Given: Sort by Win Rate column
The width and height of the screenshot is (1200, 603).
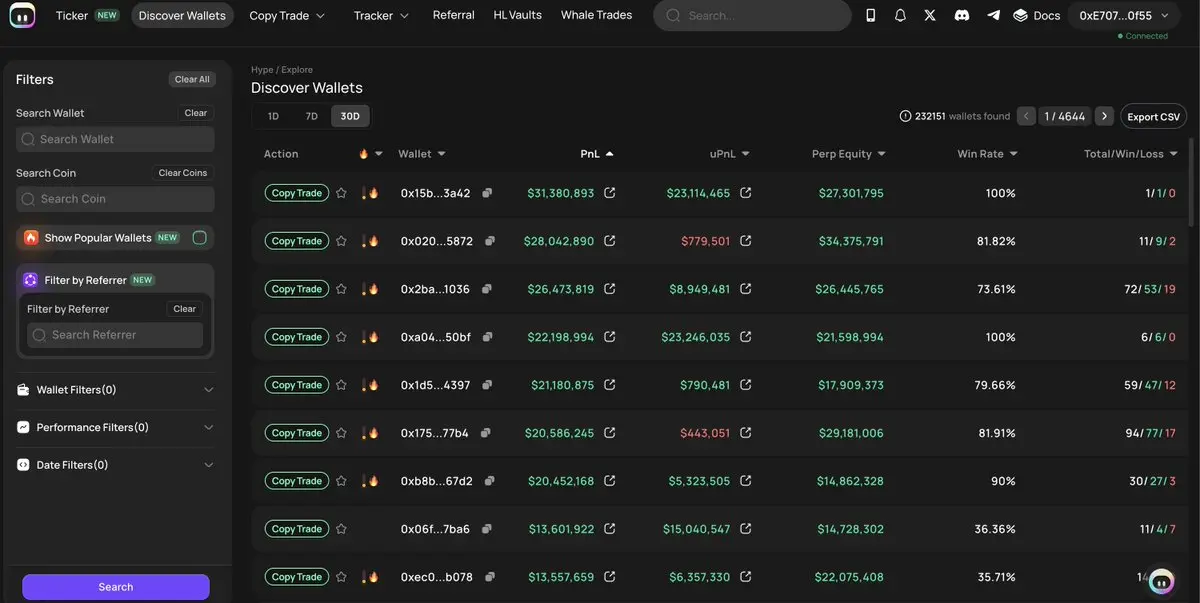Looking at the screenshot, I should [987, 154].
